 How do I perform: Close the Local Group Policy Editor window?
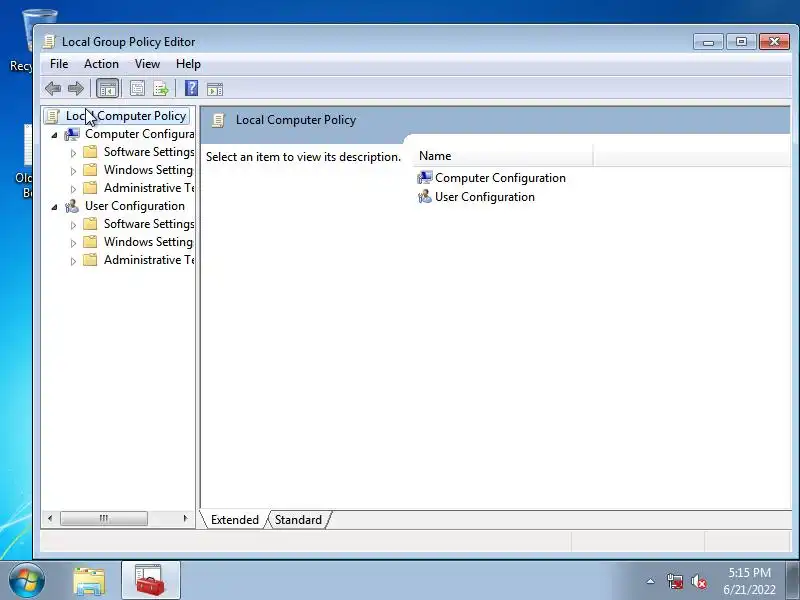point(774,42)
